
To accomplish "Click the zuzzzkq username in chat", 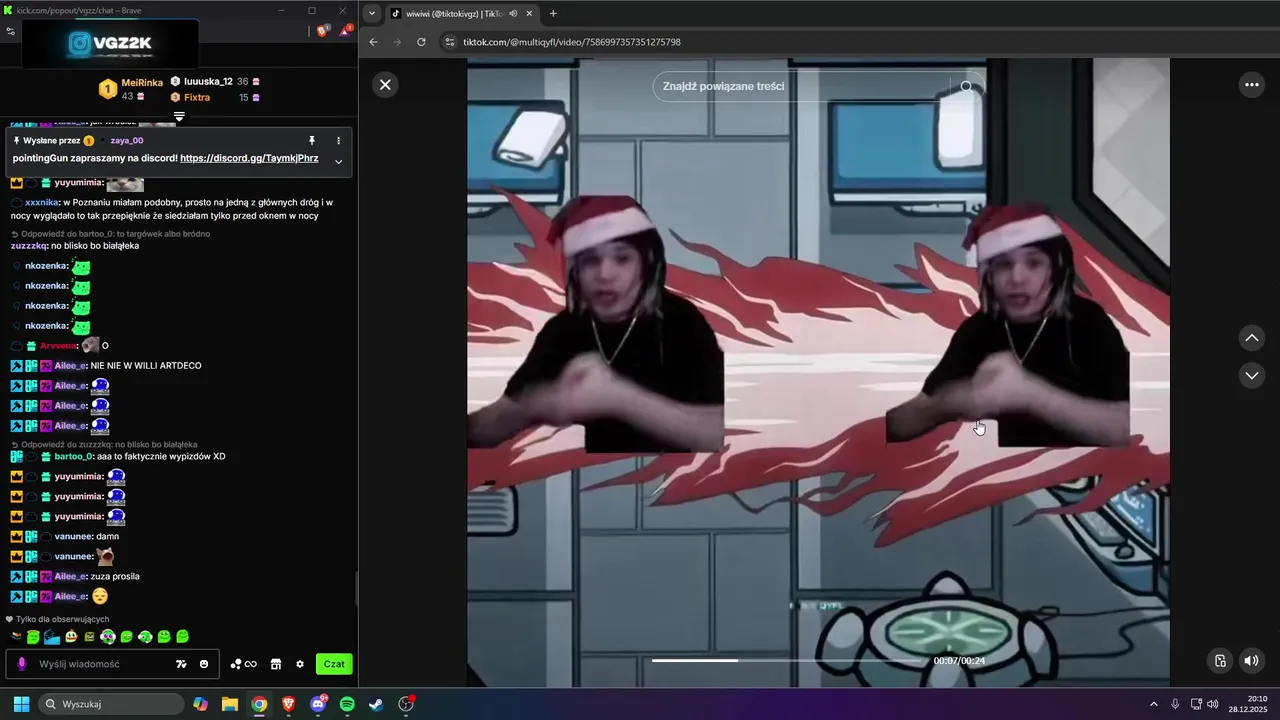I will click(29, 246).
